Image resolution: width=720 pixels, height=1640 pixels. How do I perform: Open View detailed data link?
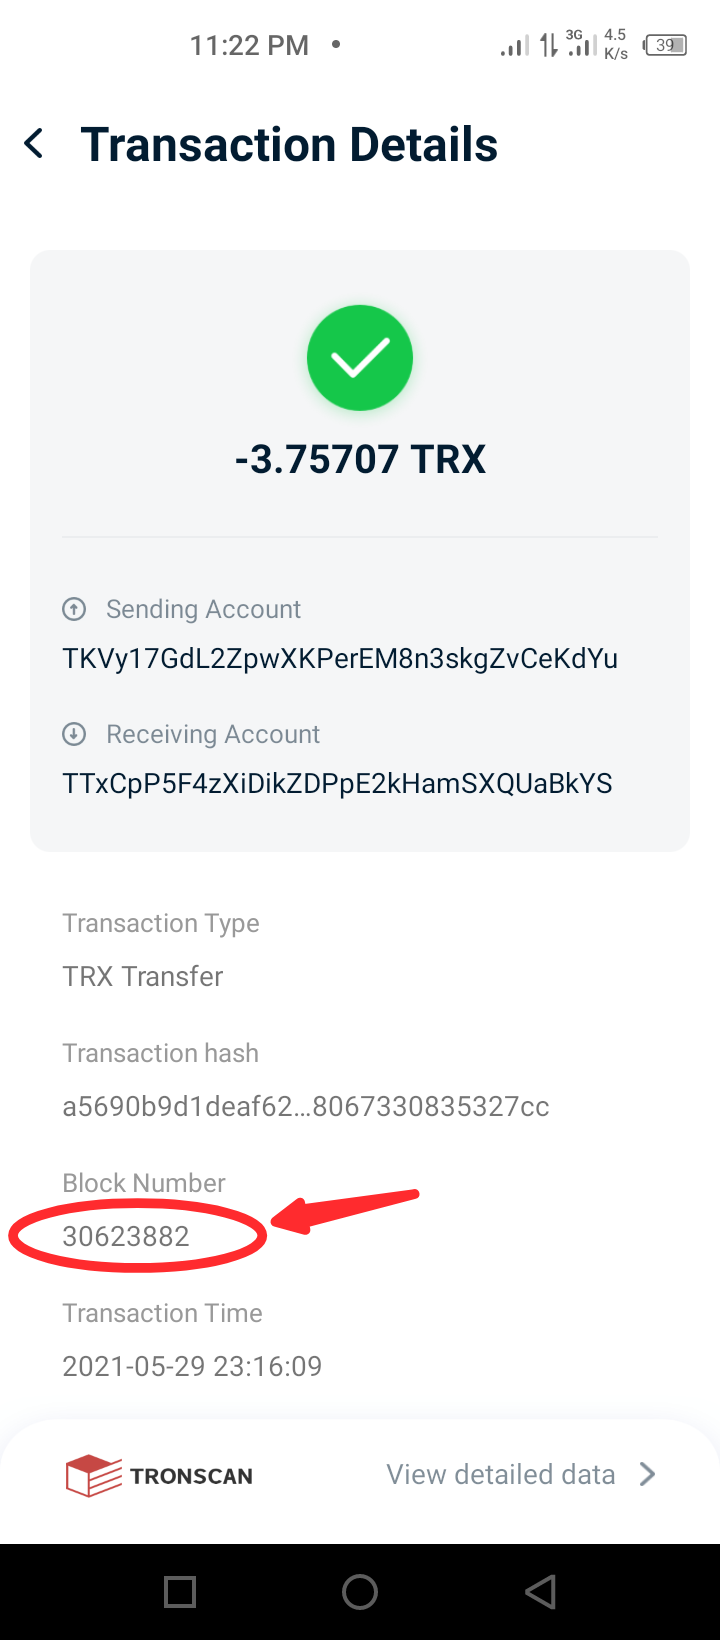pyautogui.click(x=501, y=1474)
